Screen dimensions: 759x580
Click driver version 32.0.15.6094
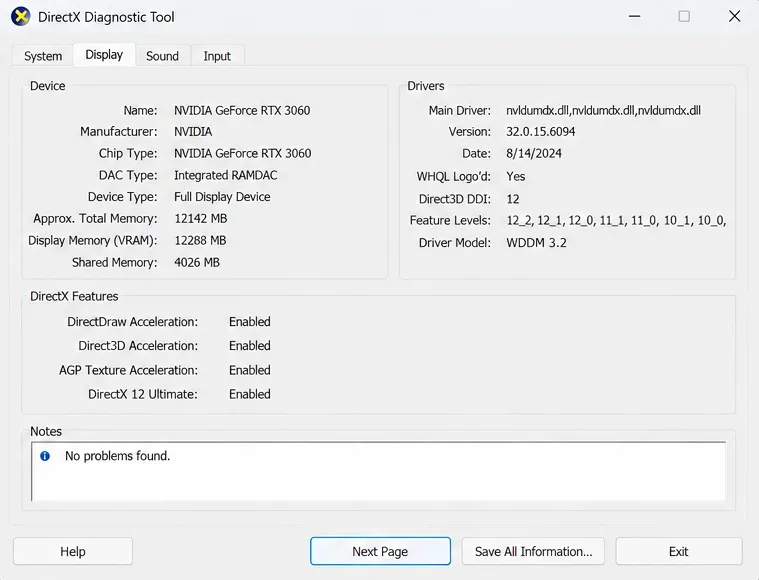pyautogui.click(x=541, y=132)
